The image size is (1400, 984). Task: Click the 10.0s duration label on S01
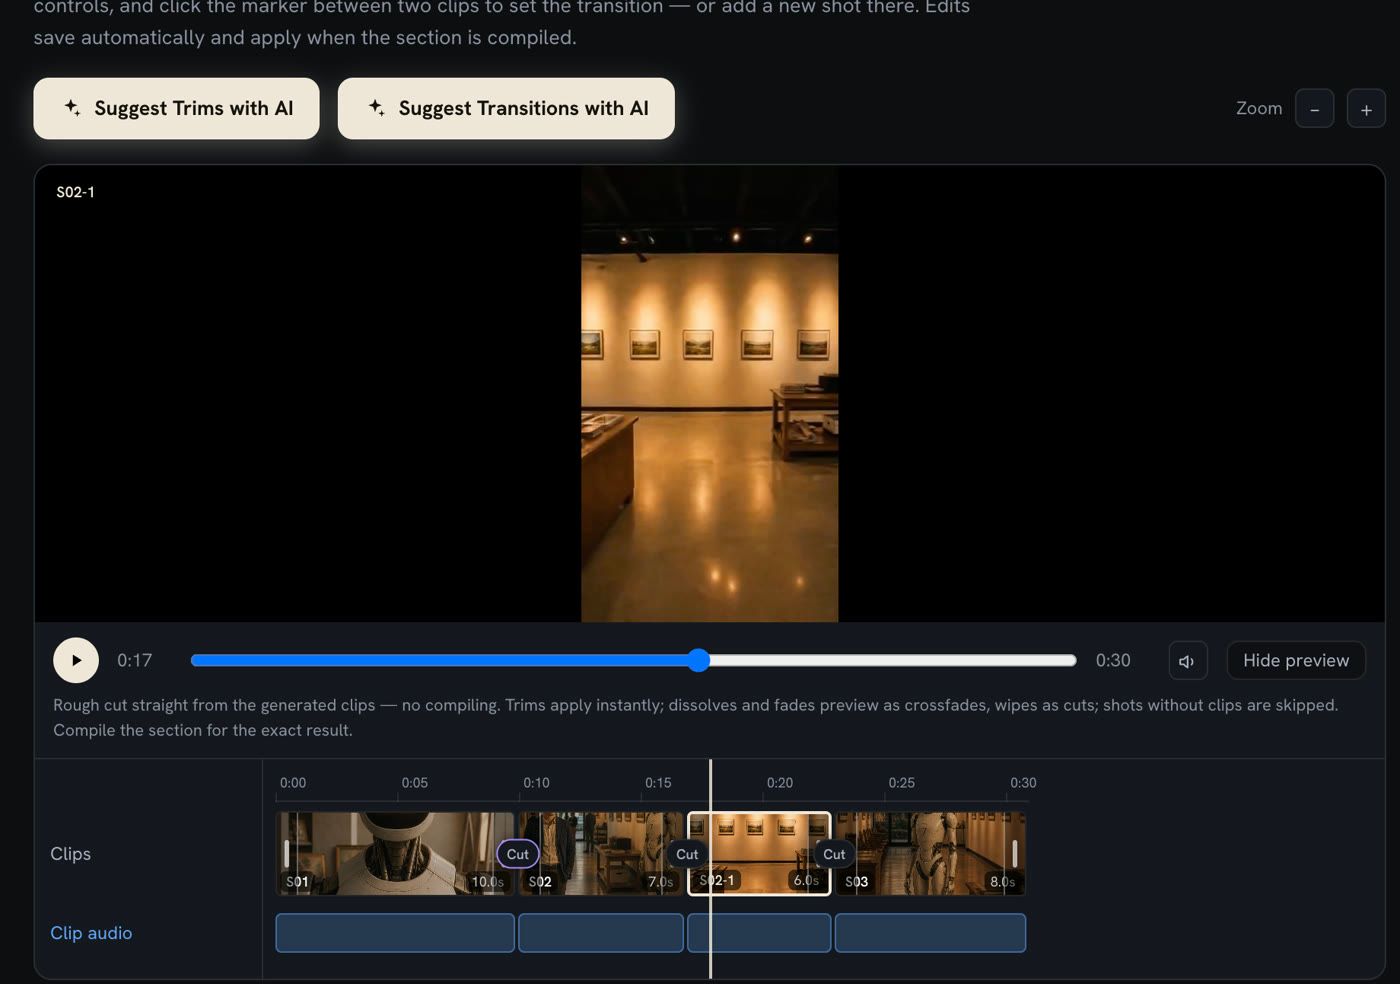pyautogui.click(x=488, y=881)
